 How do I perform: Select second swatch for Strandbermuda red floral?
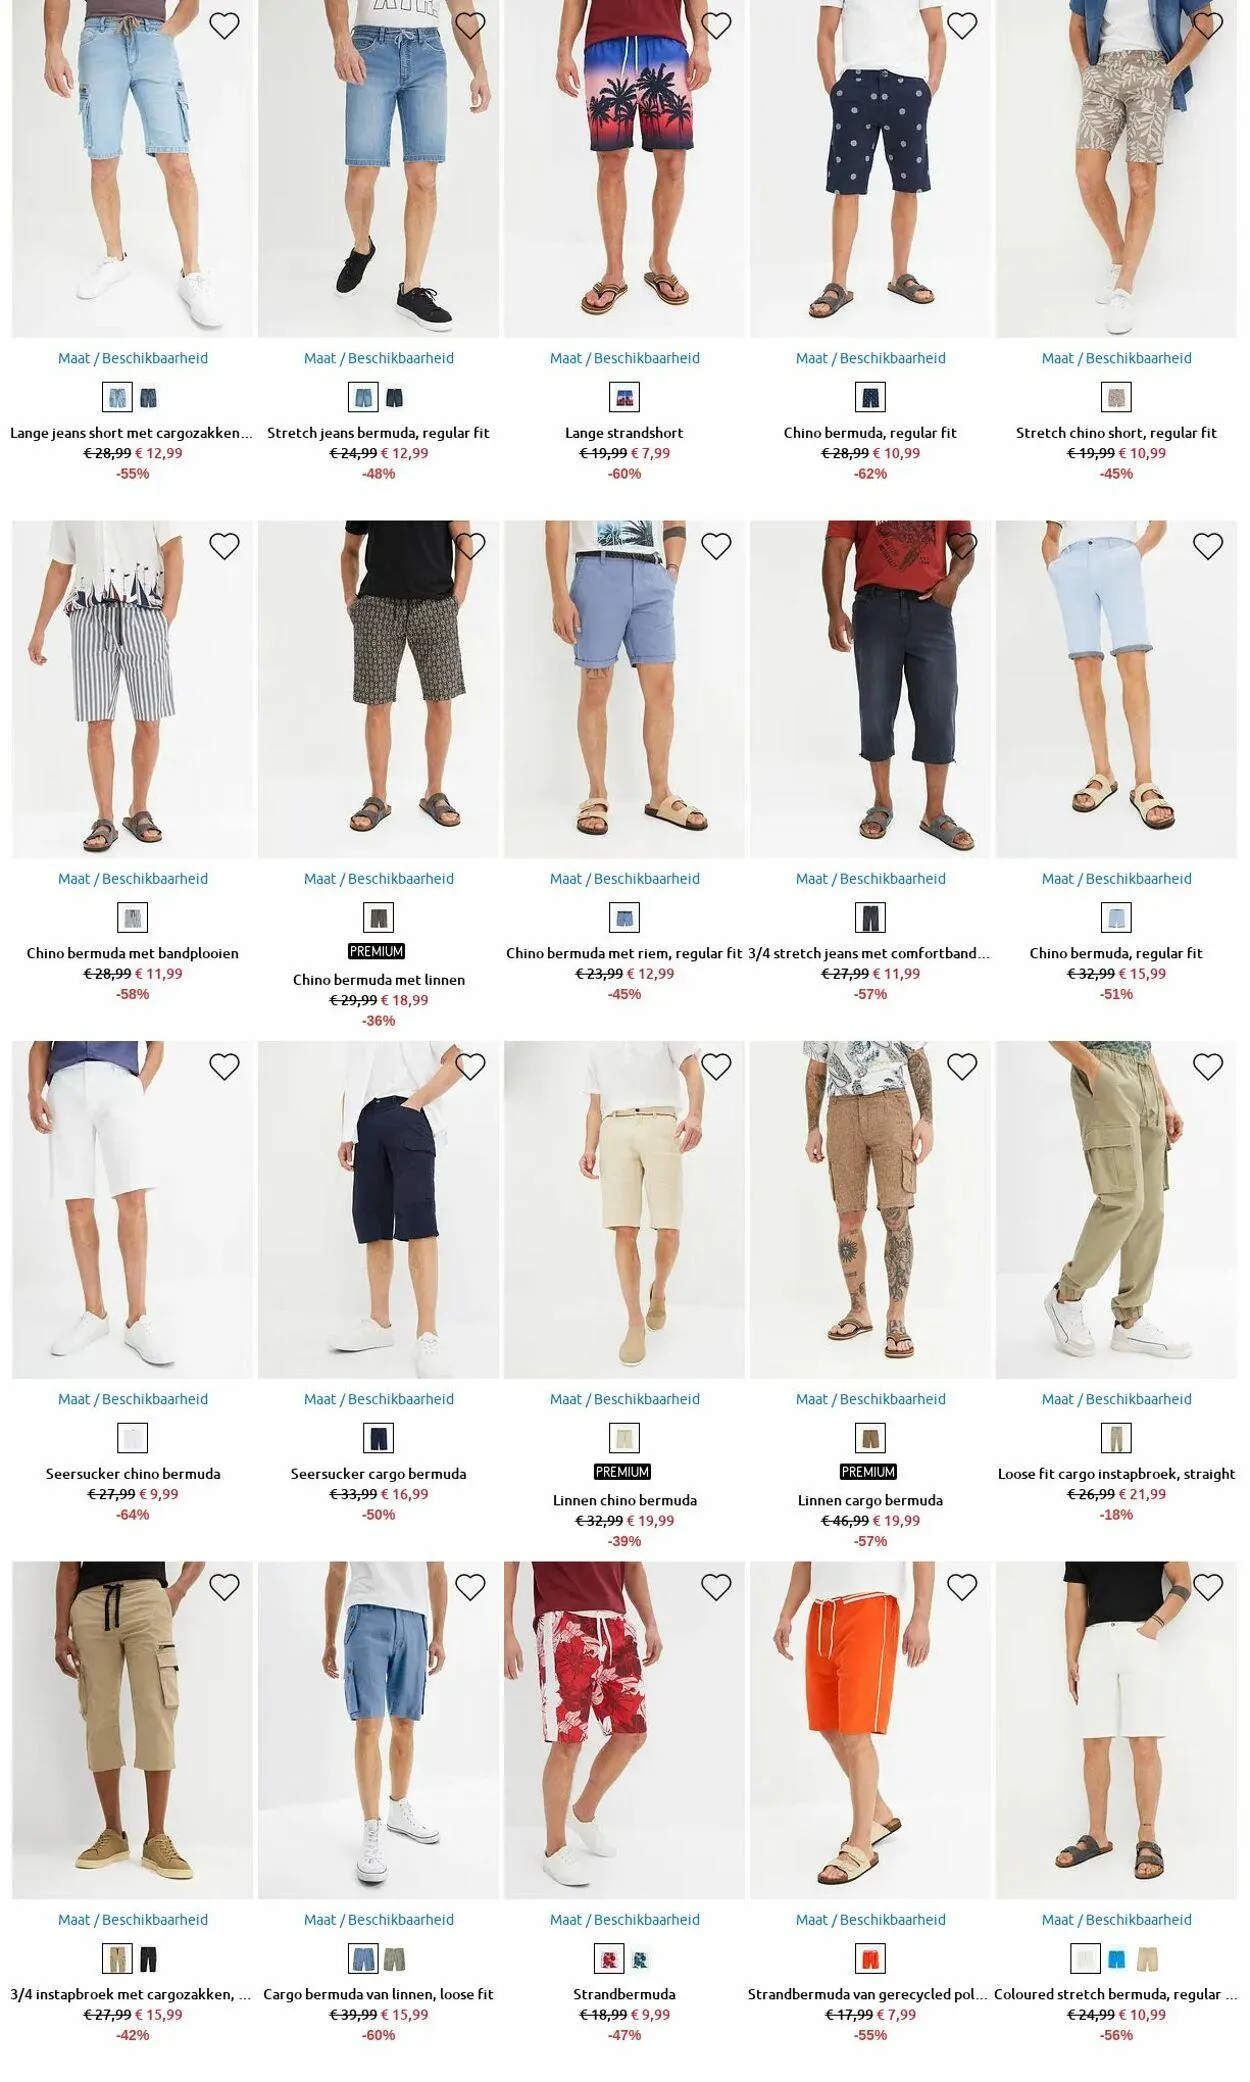tap(641, 1959)
